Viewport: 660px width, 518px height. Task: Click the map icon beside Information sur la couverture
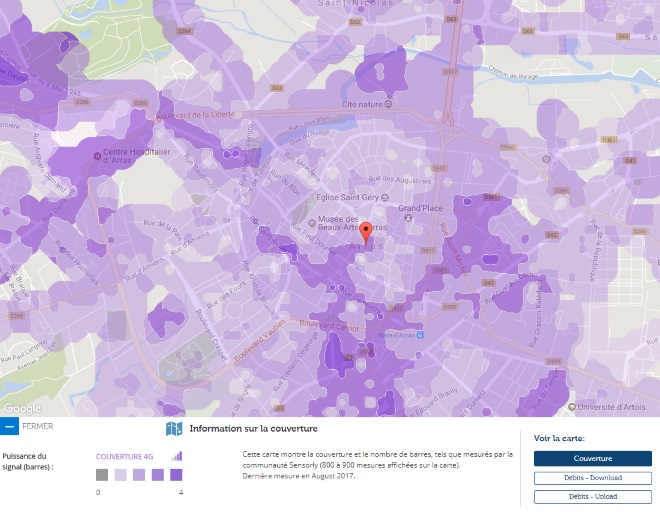(174, 429)
